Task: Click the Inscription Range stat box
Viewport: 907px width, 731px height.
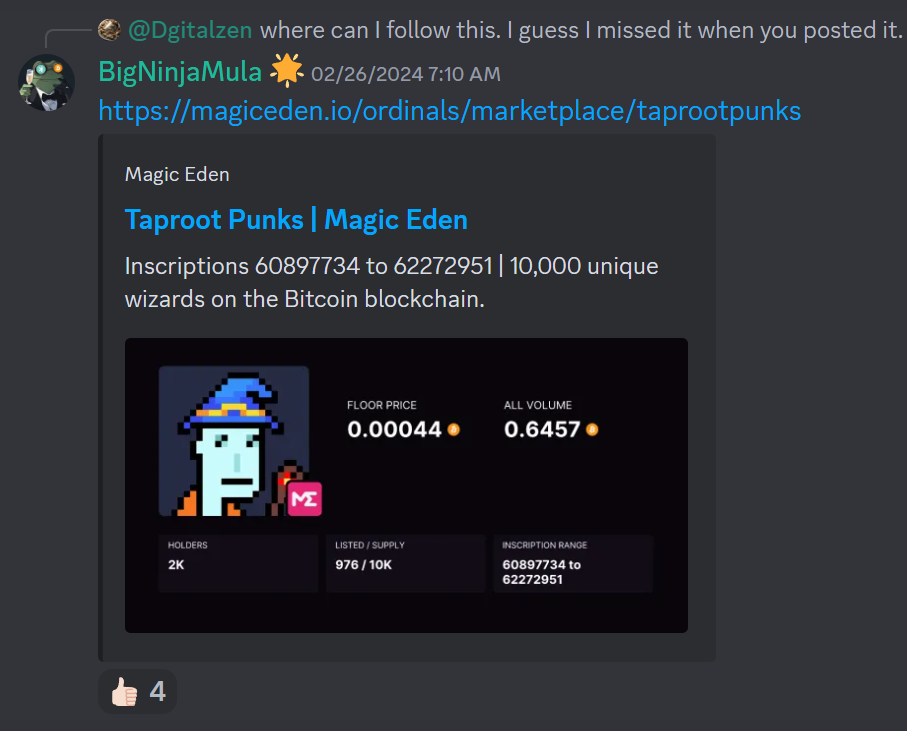Action: 573,563
